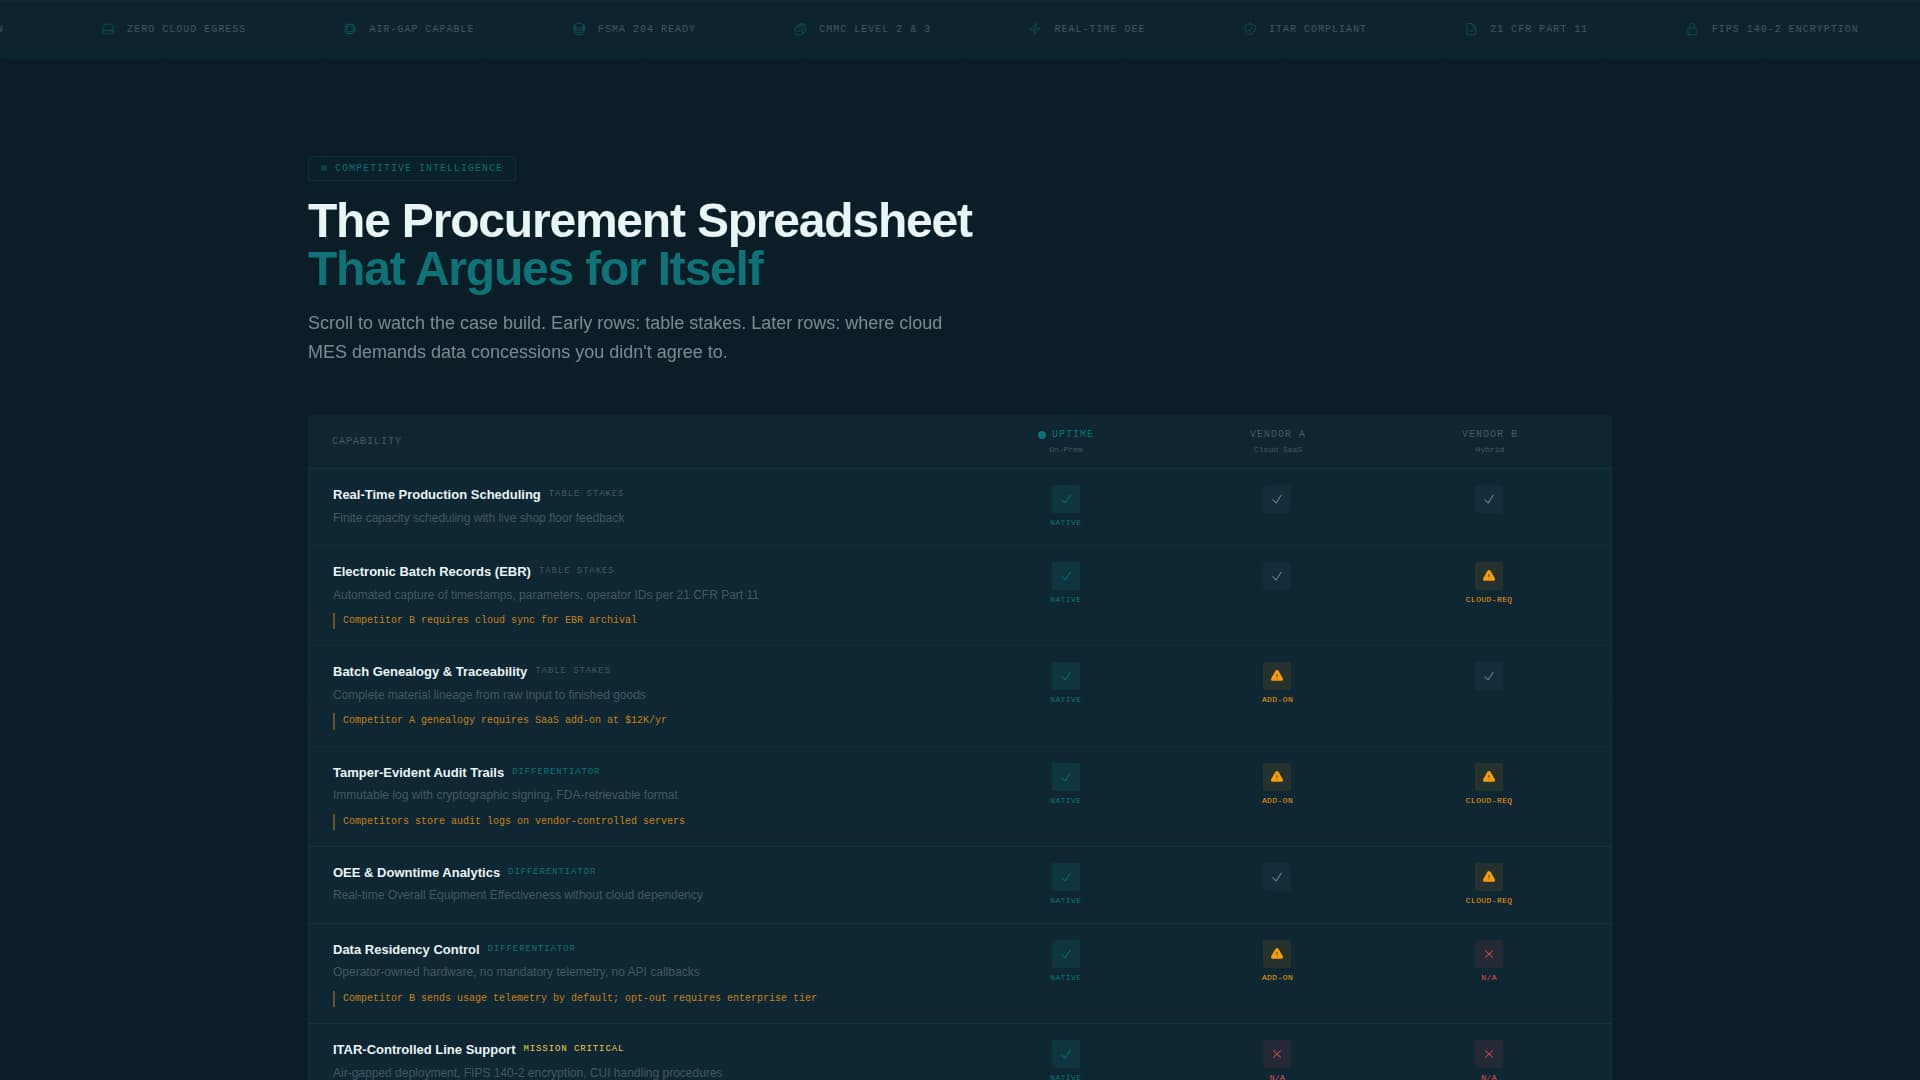Viewport: 1920px width, 1080px height.
Task: Click Differentiator tag beside Data Residency Control
Action: pyautogui.click(x=531, y=948)
